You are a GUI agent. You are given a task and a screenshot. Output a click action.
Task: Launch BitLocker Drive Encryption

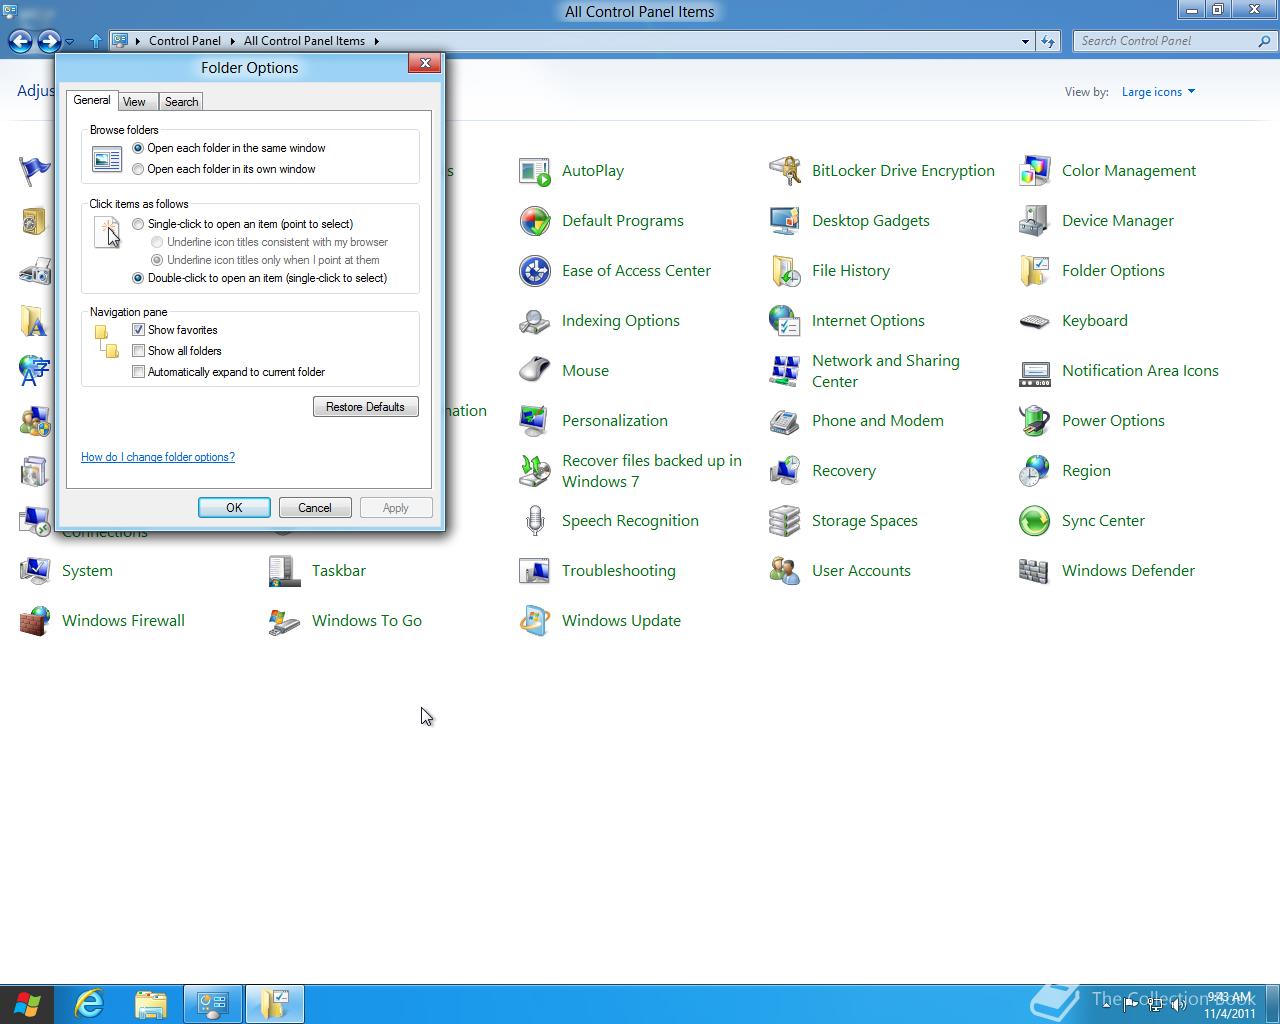pos(902,170)
